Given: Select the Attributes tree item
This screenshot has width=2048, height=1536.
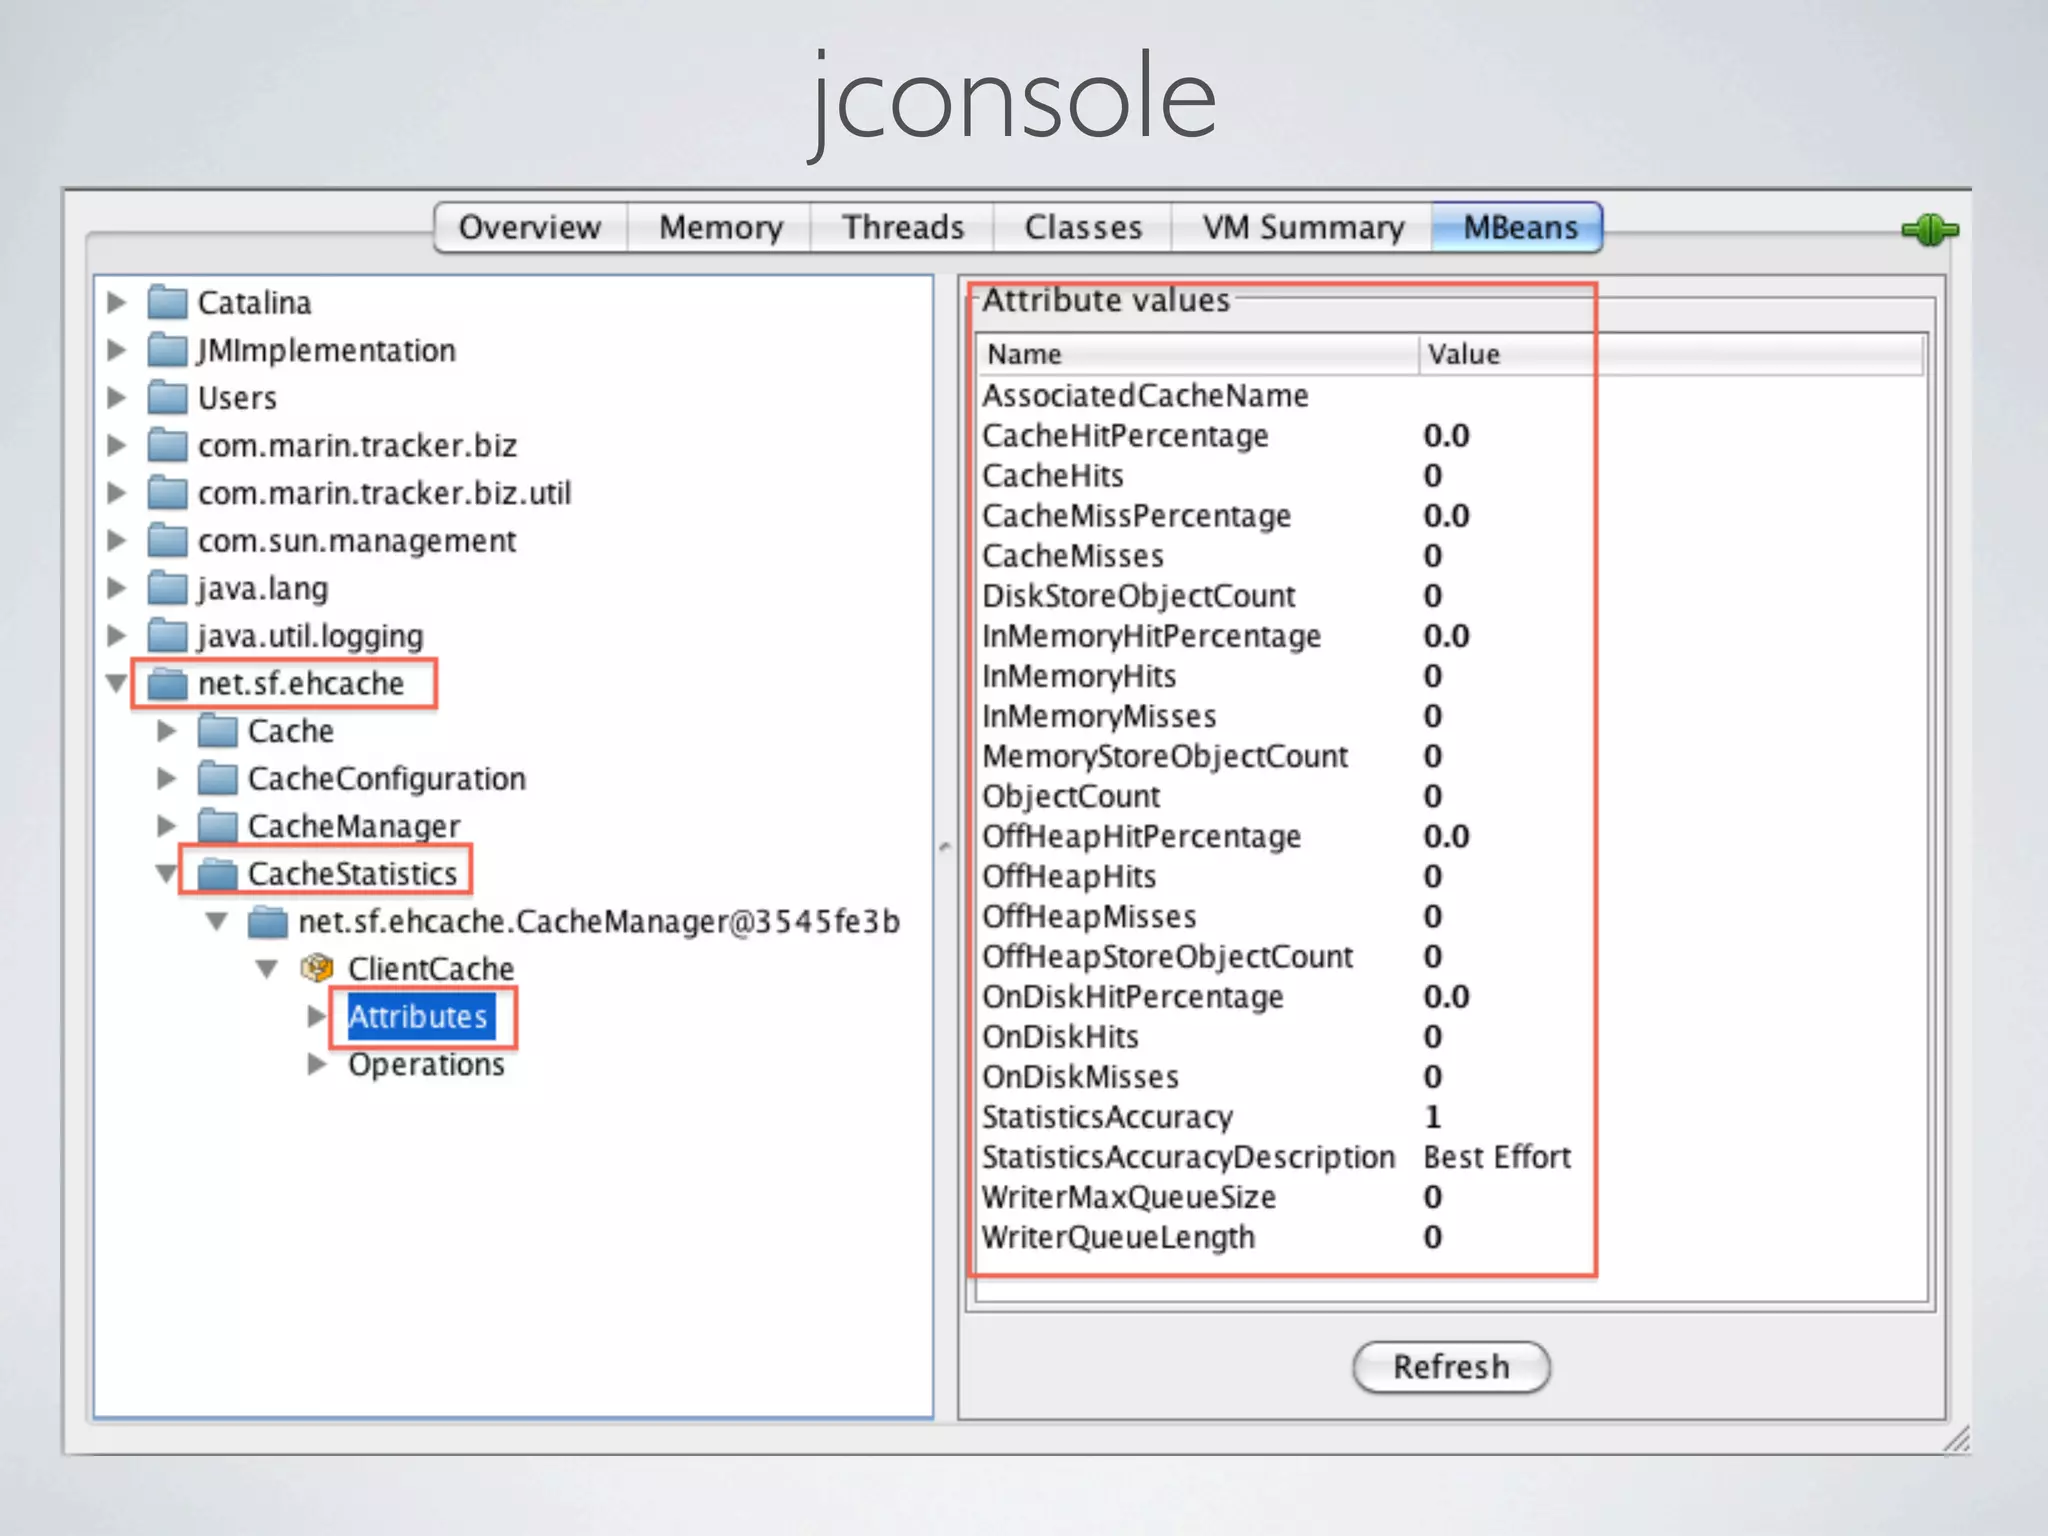Looking at the screenshot, I should [420, 1016].
